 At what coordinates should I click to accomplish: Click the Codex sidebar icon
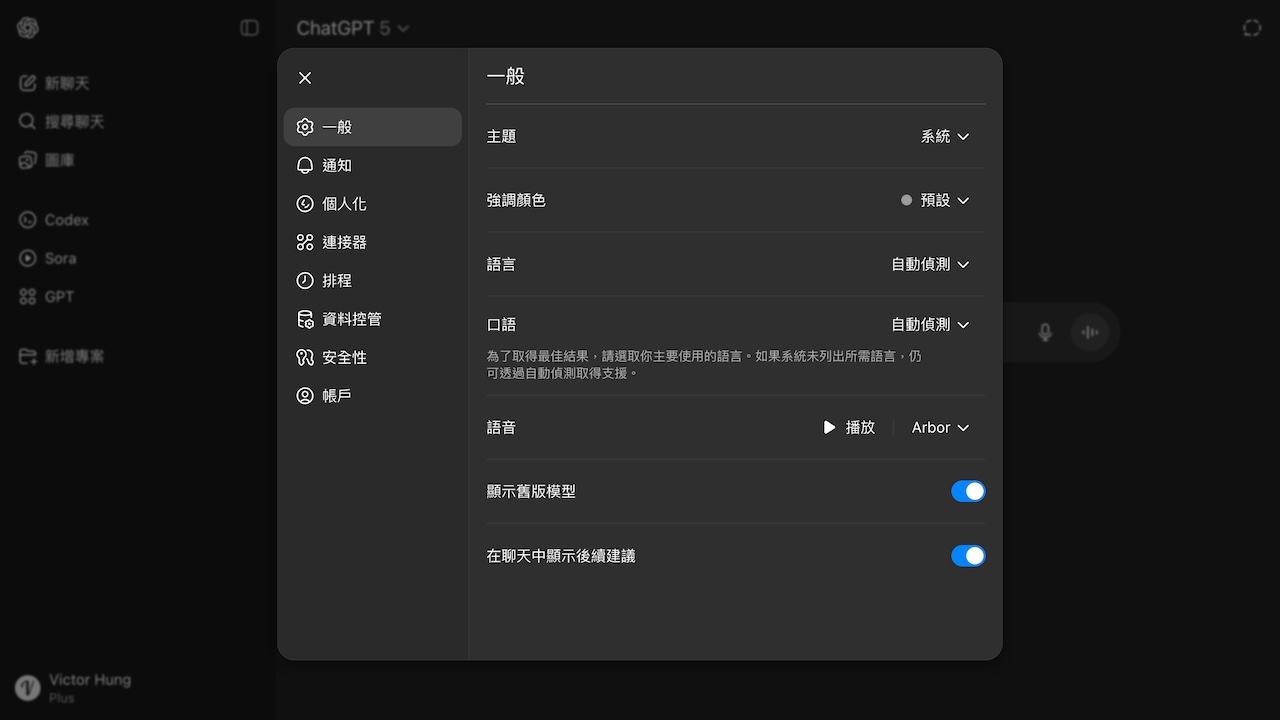tap(28, 219)
